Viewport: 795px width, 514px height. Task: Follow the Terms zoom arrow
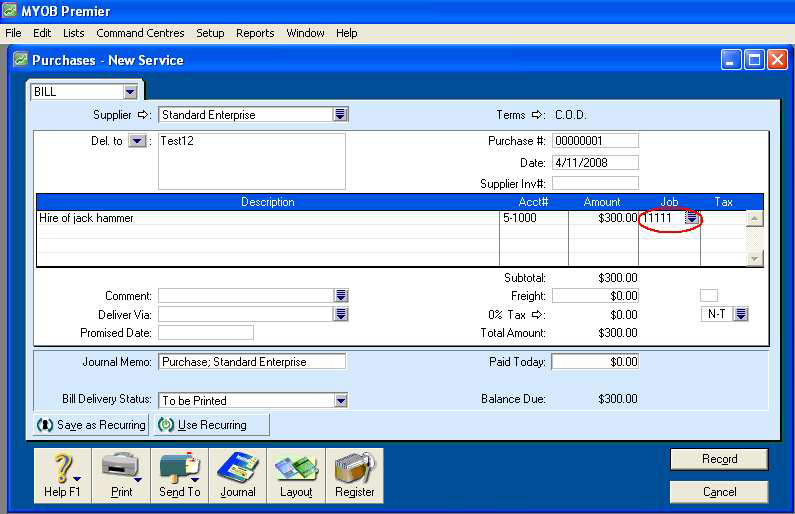click(x=537, y=115)
